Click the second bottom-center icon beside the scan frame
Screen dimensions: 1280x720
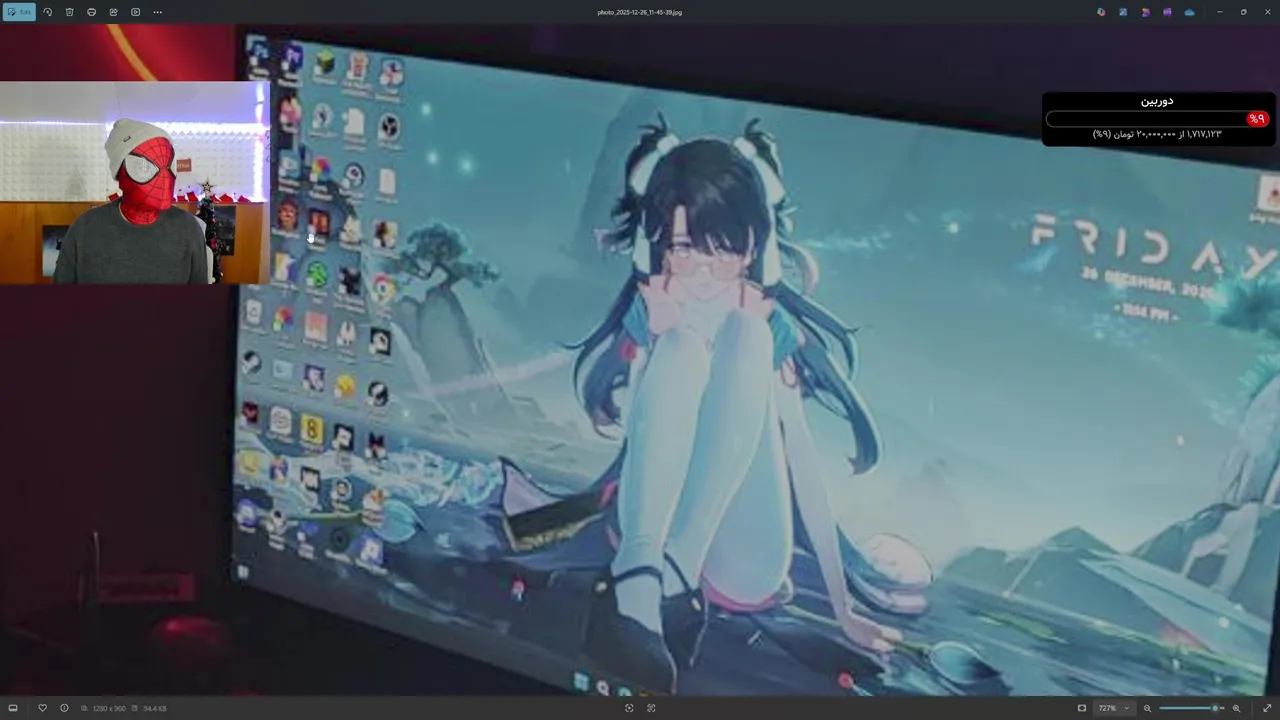651,708
